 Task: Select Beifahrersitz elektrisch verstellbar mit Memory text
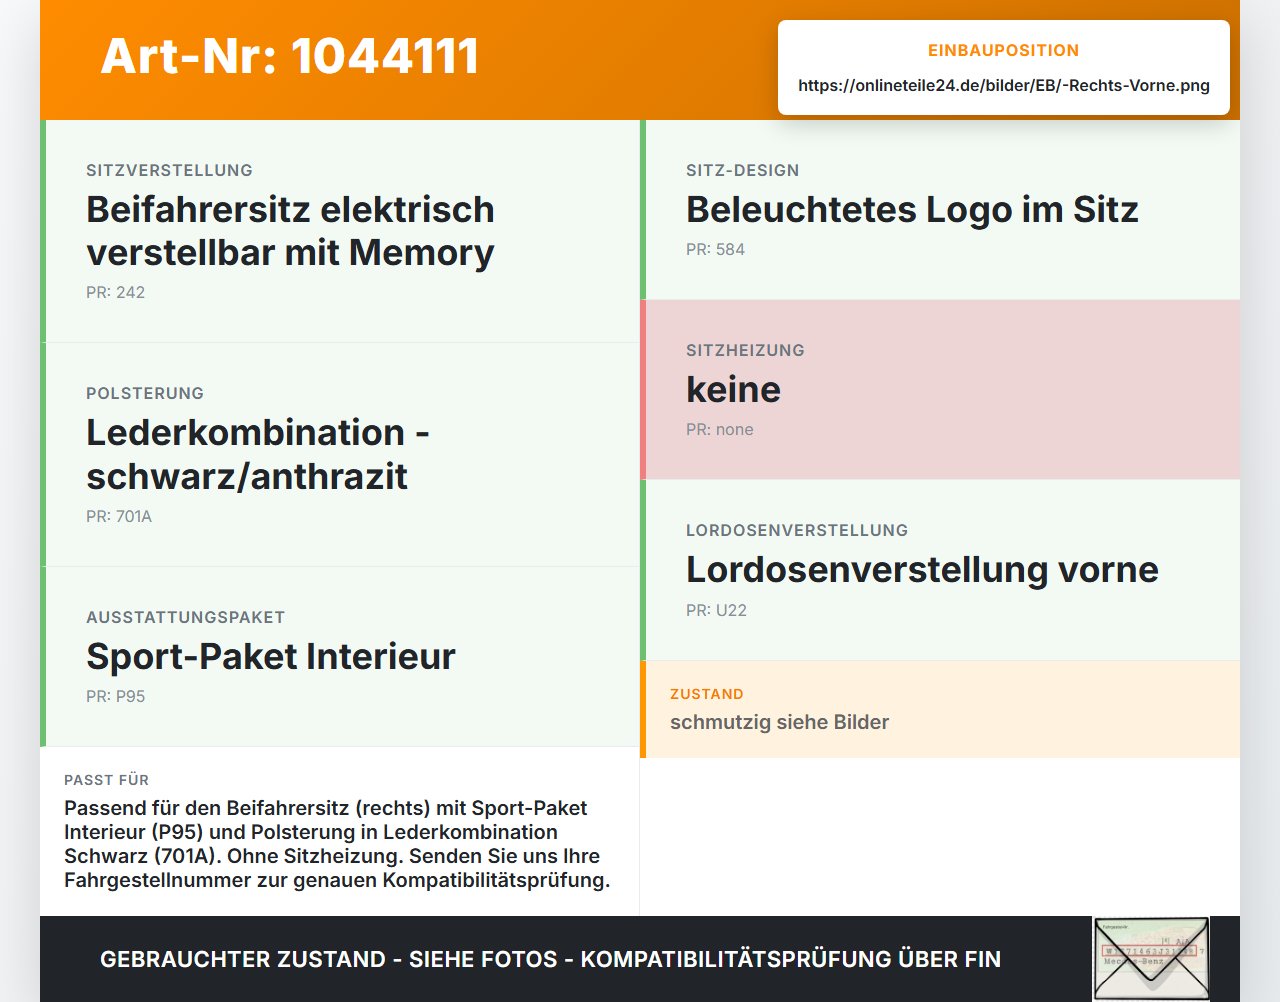(x=290, y=231)
